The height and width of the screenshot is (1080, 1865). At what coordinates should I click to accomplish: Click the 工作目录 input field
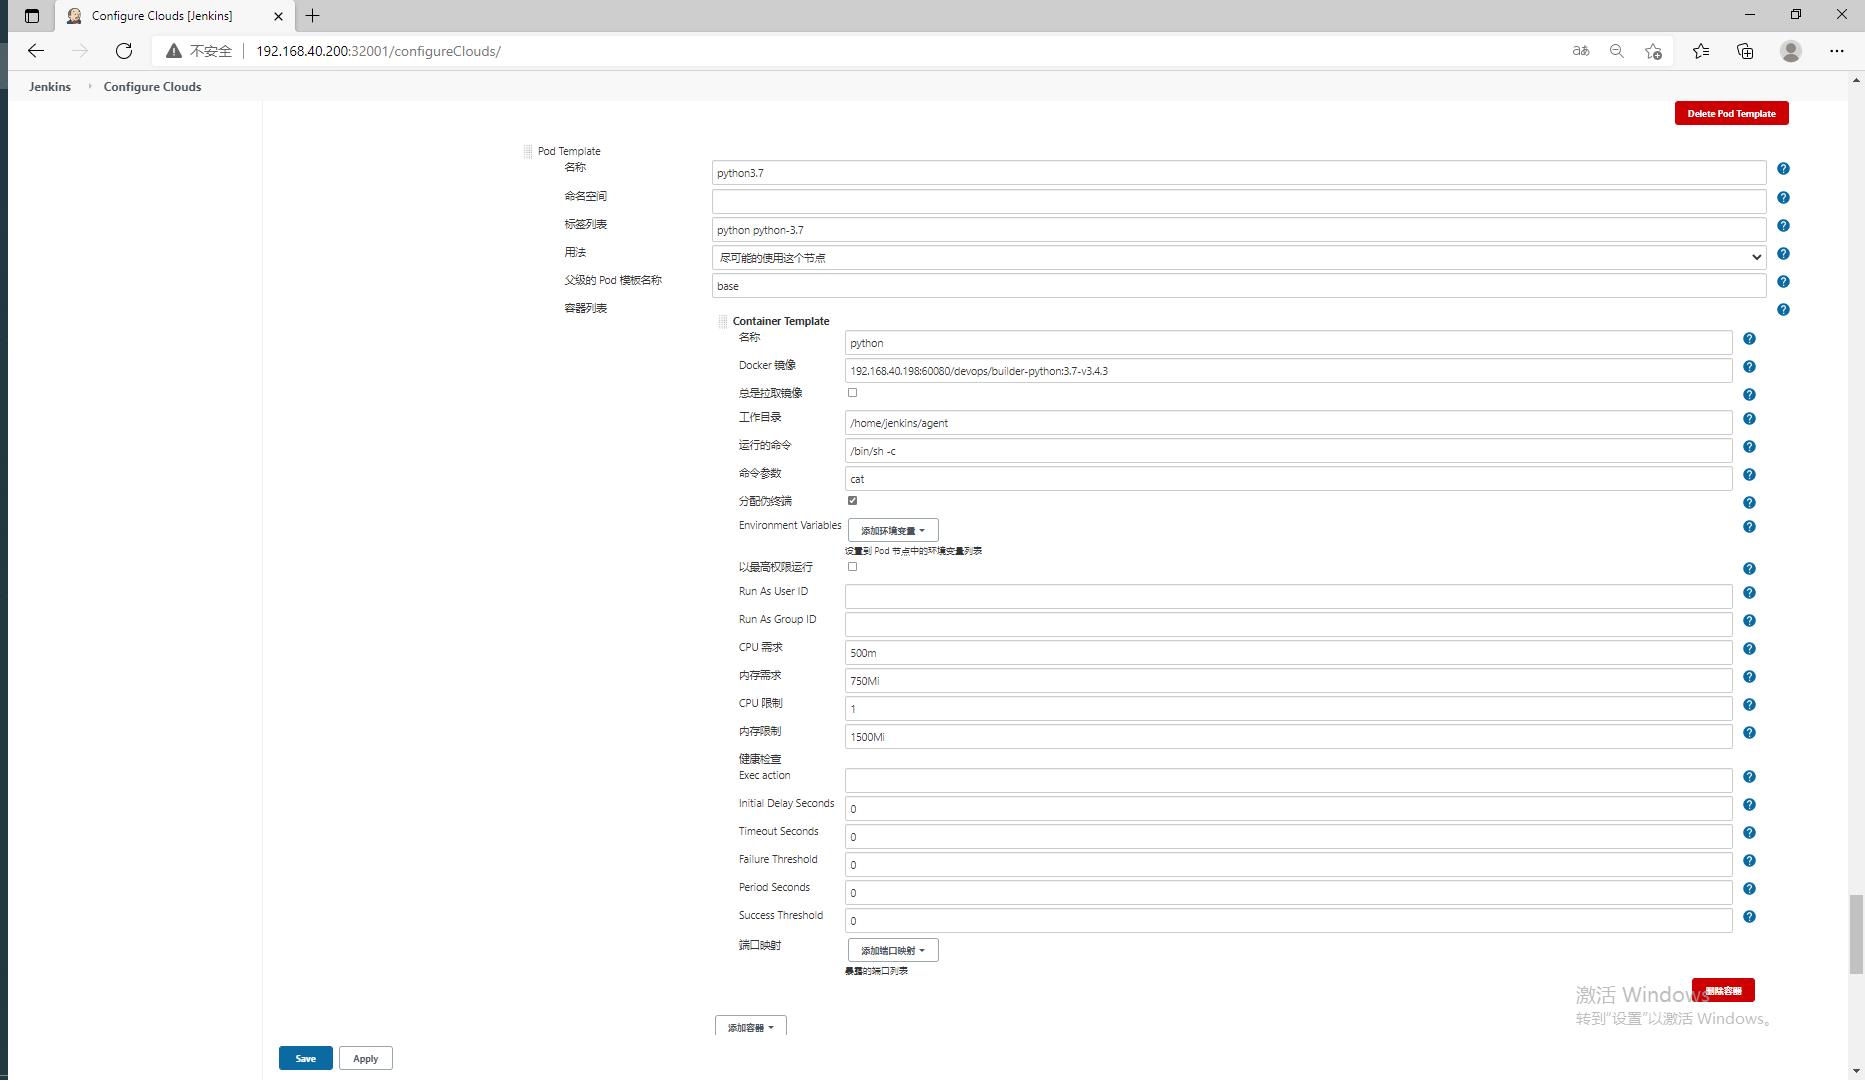click(1288, 423)
